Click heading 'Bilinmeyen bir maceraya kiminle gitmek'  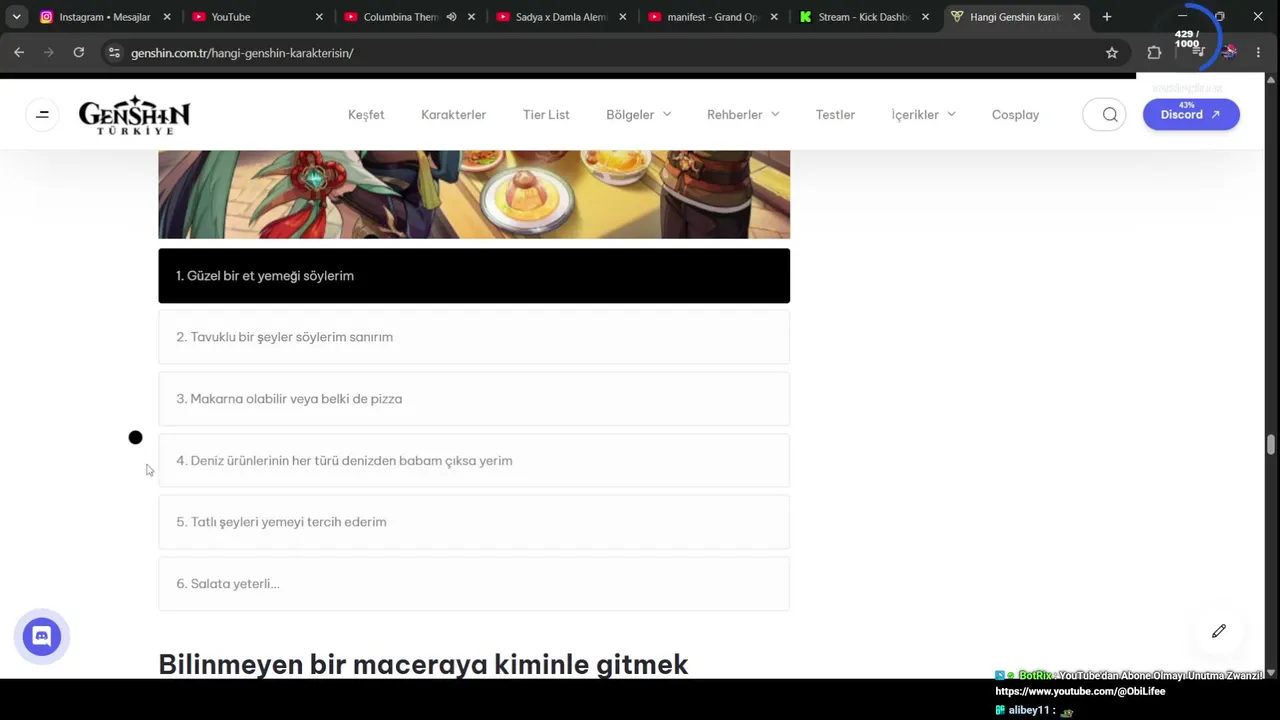click(x=423, y=664)
